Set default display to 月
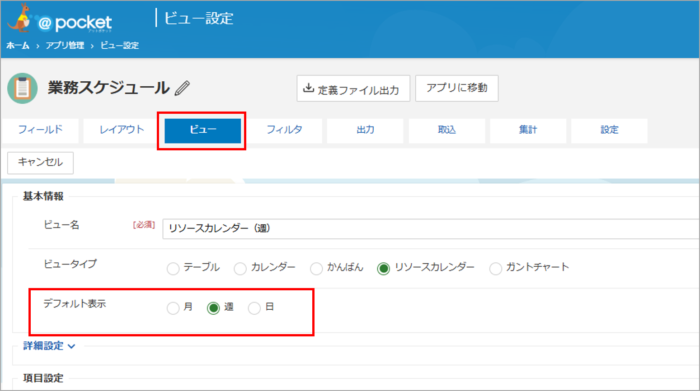 (173, 308)
